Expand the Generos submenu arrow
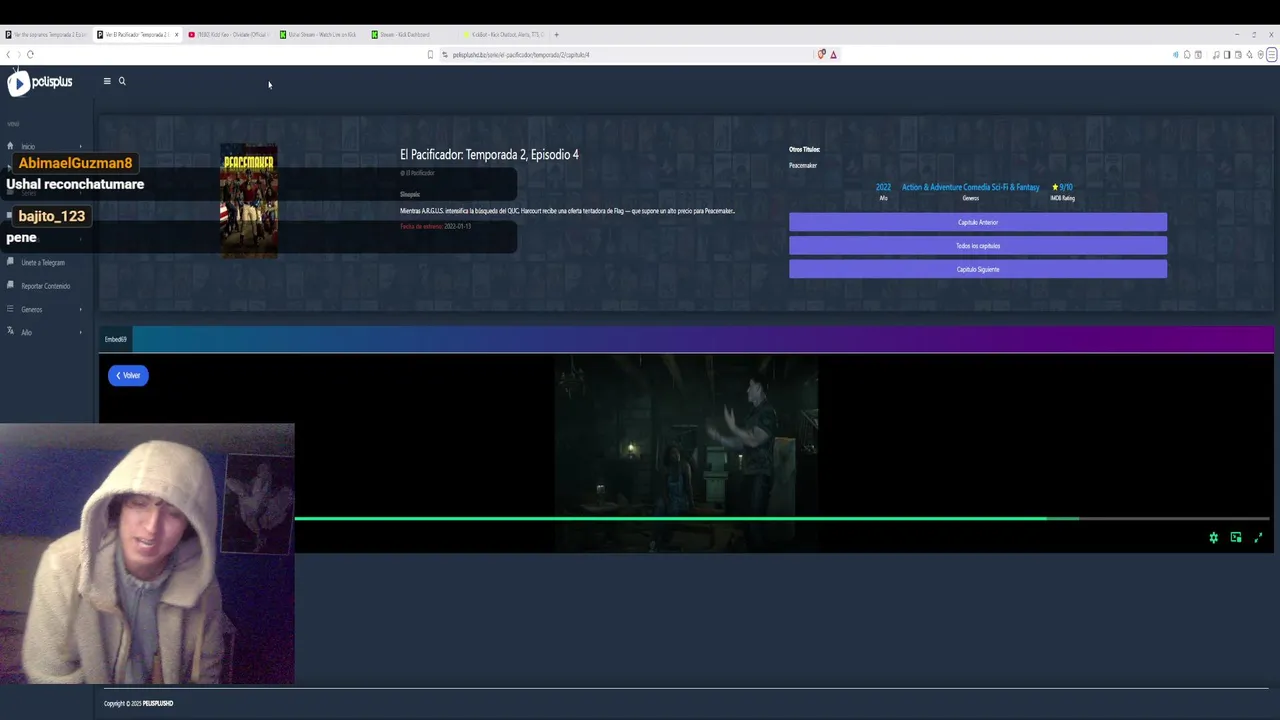Viewport: 1280px width, 720px height. pyautogui.click(x=81, y=309)
